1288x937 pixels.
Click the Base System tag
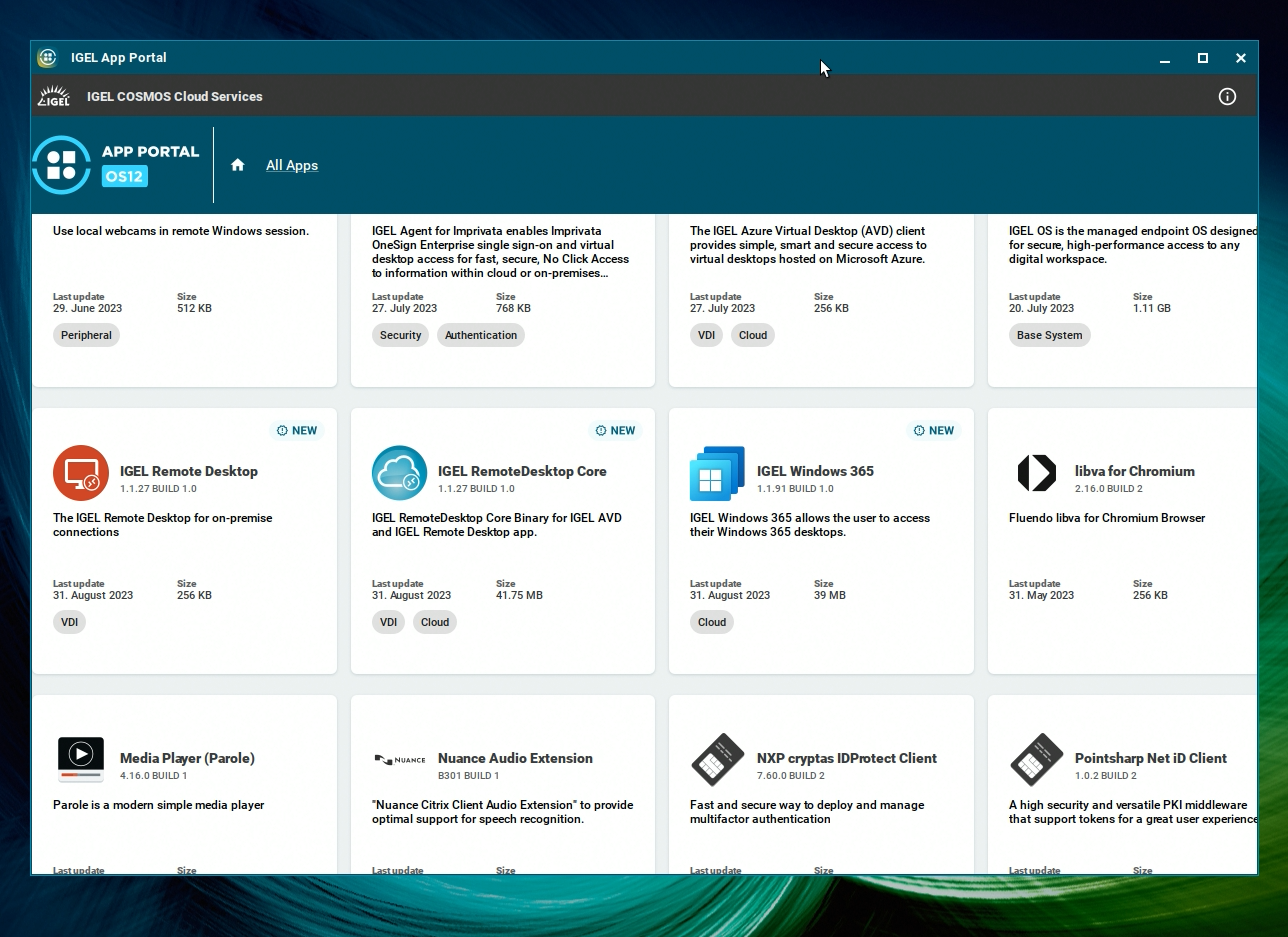[x=1049, y=335]
